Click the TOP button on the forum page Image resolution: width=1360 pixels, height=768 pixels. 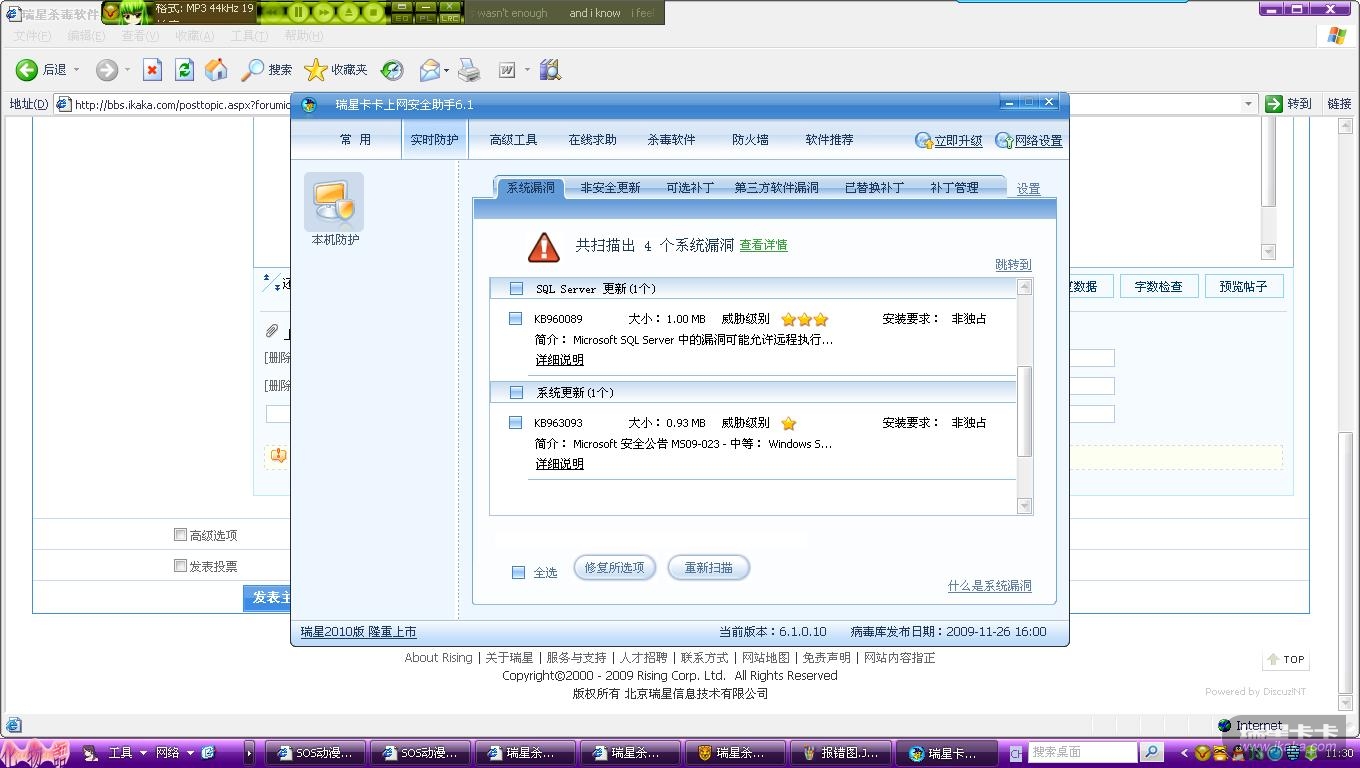[1286, 659]
